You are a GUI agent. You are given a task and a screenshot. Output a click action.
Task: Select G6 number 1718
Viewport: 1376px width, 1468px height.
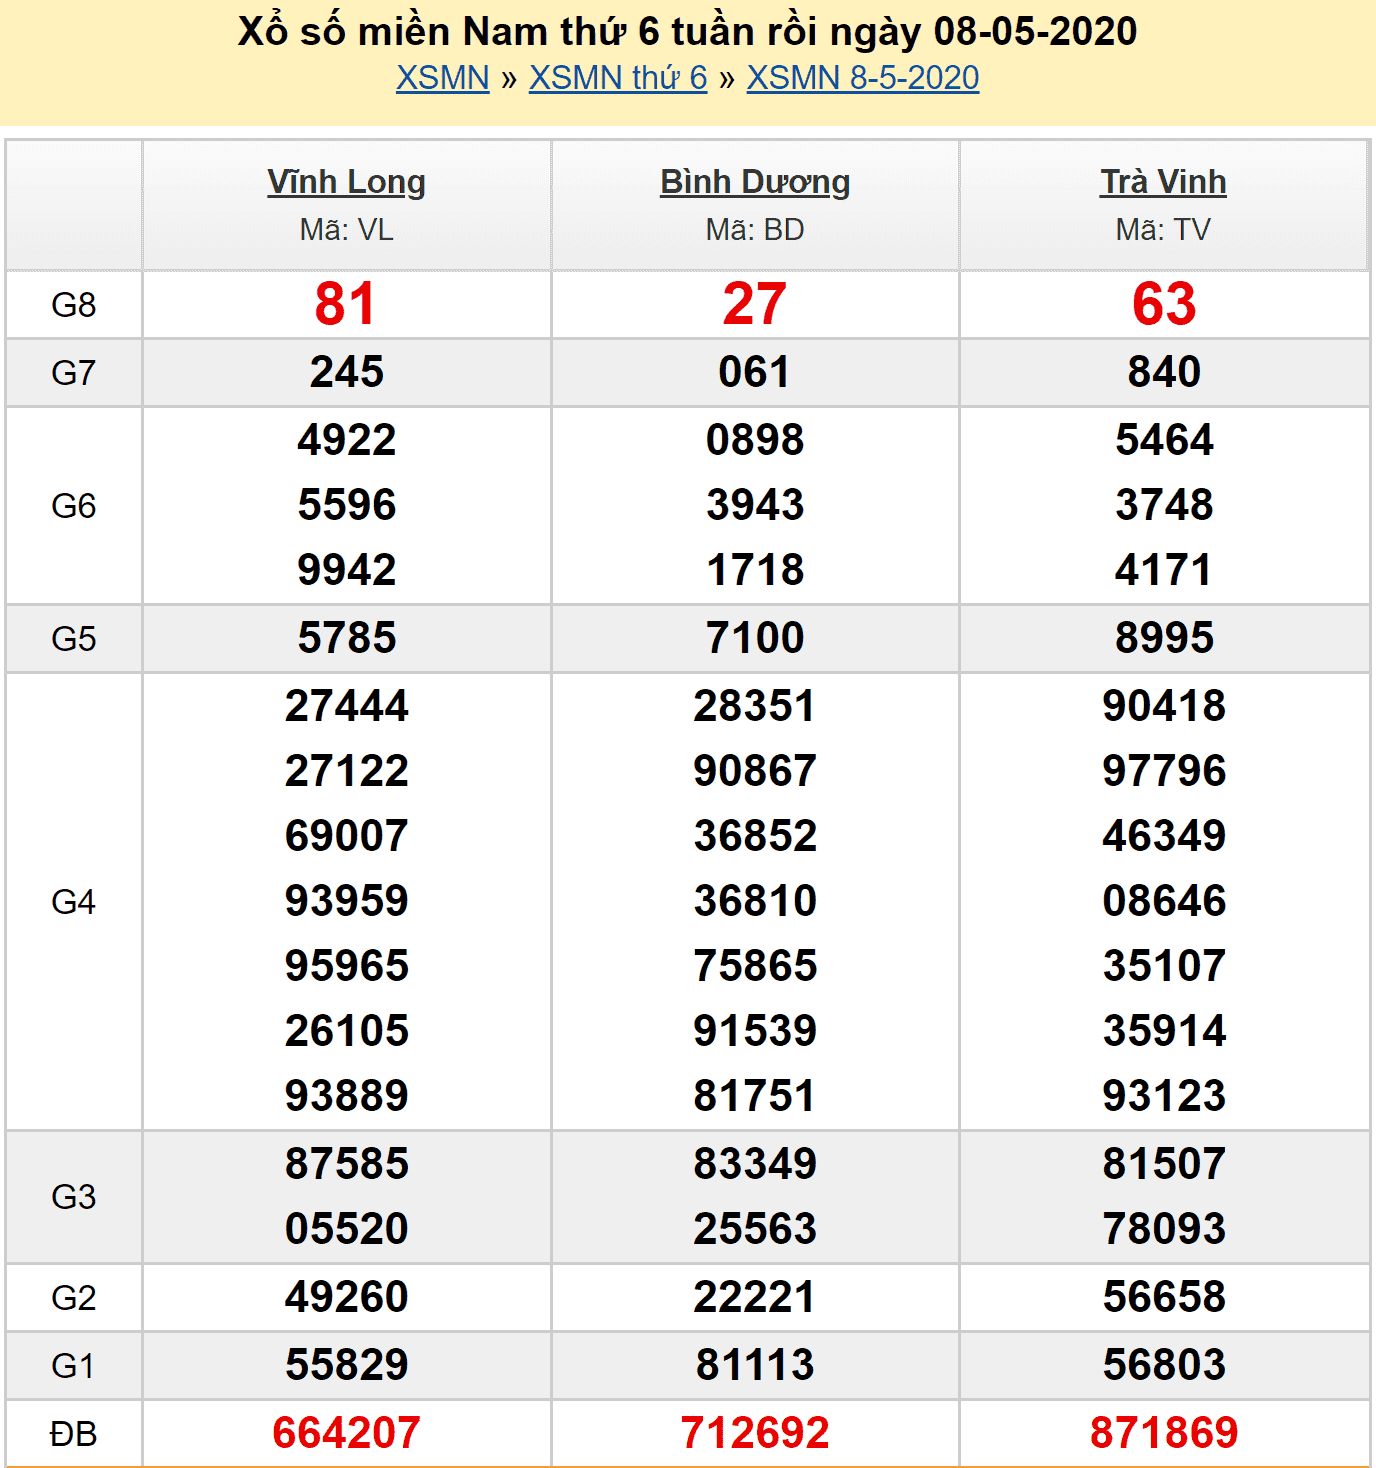[x=755, y=570]
